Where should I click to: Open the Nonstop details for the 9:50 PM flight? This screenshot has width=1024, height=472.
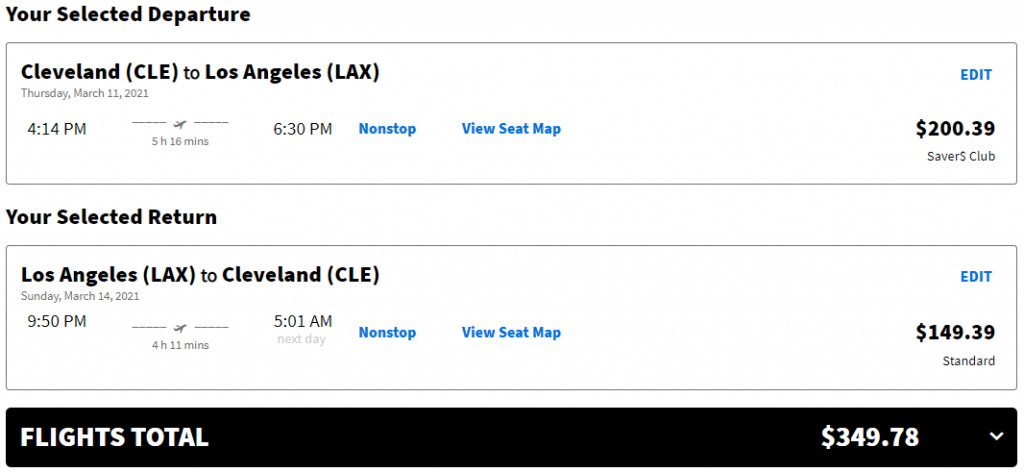[x=387, y=332]
